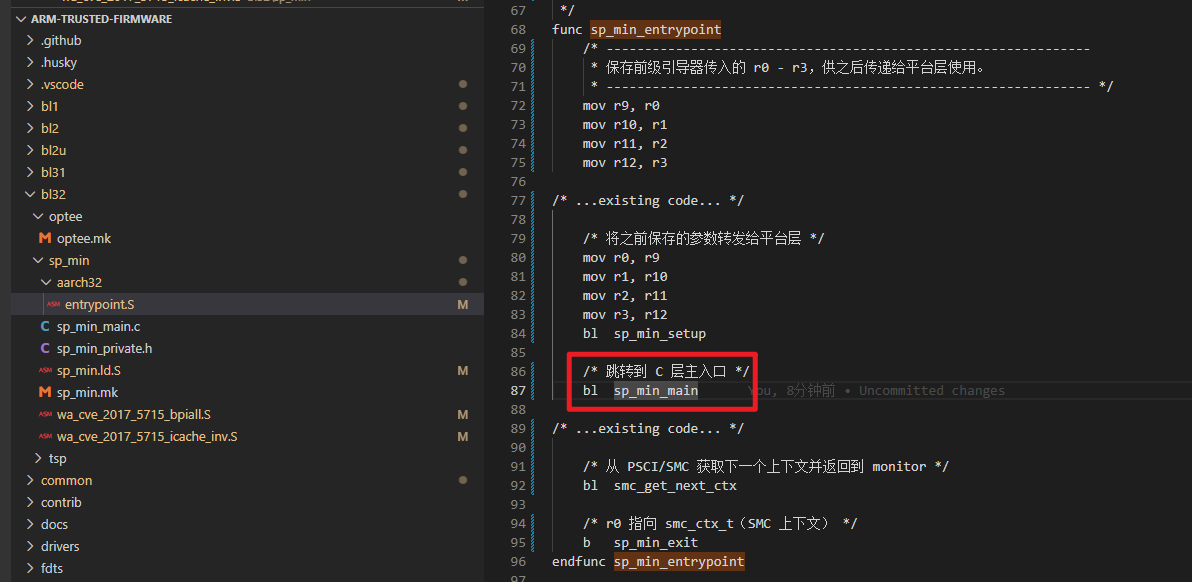
Task: Click the ASM icon of wa_cve_2017_5715_icache_inv.S
Action: click(x=45, y=437)
